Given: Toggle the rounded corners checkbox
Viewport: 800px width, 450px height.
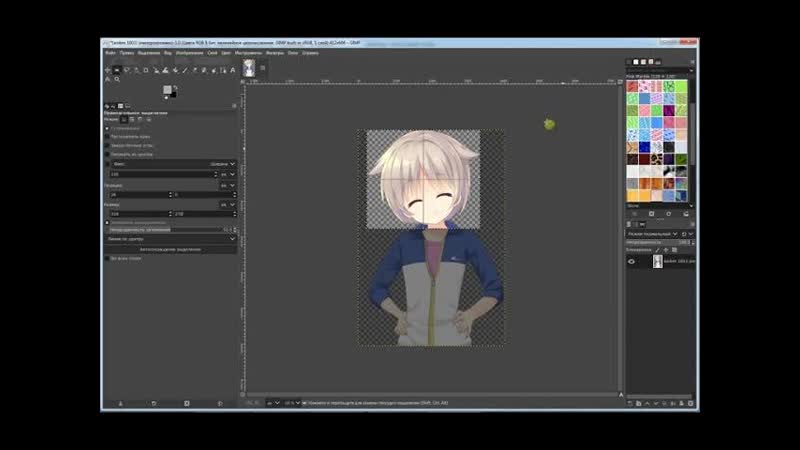Looking at the screenshot, I should coord(107,145).
